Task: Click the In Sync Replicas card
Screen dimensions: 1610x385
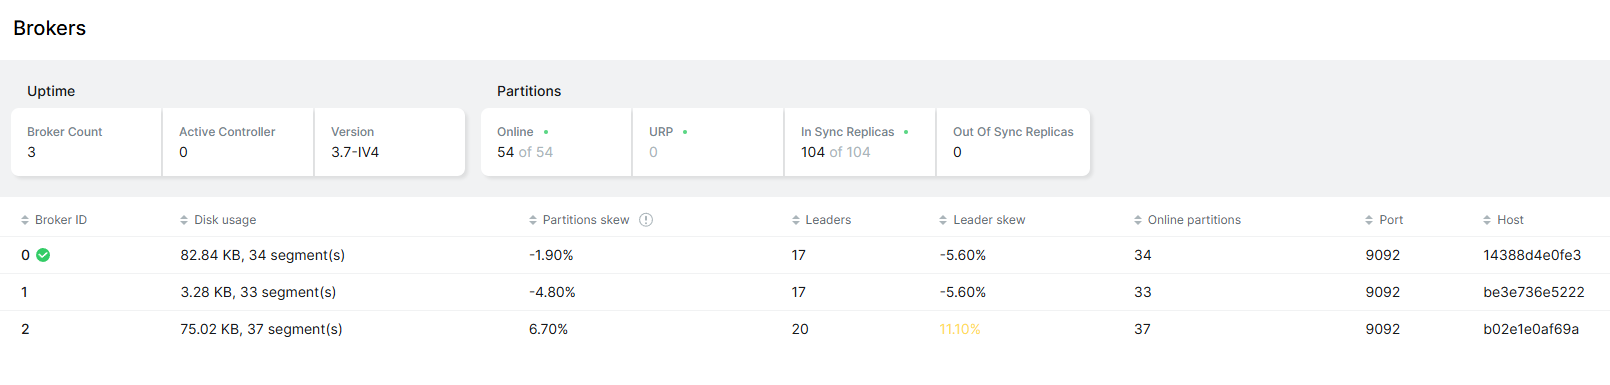Action: [x=860, y=142]
